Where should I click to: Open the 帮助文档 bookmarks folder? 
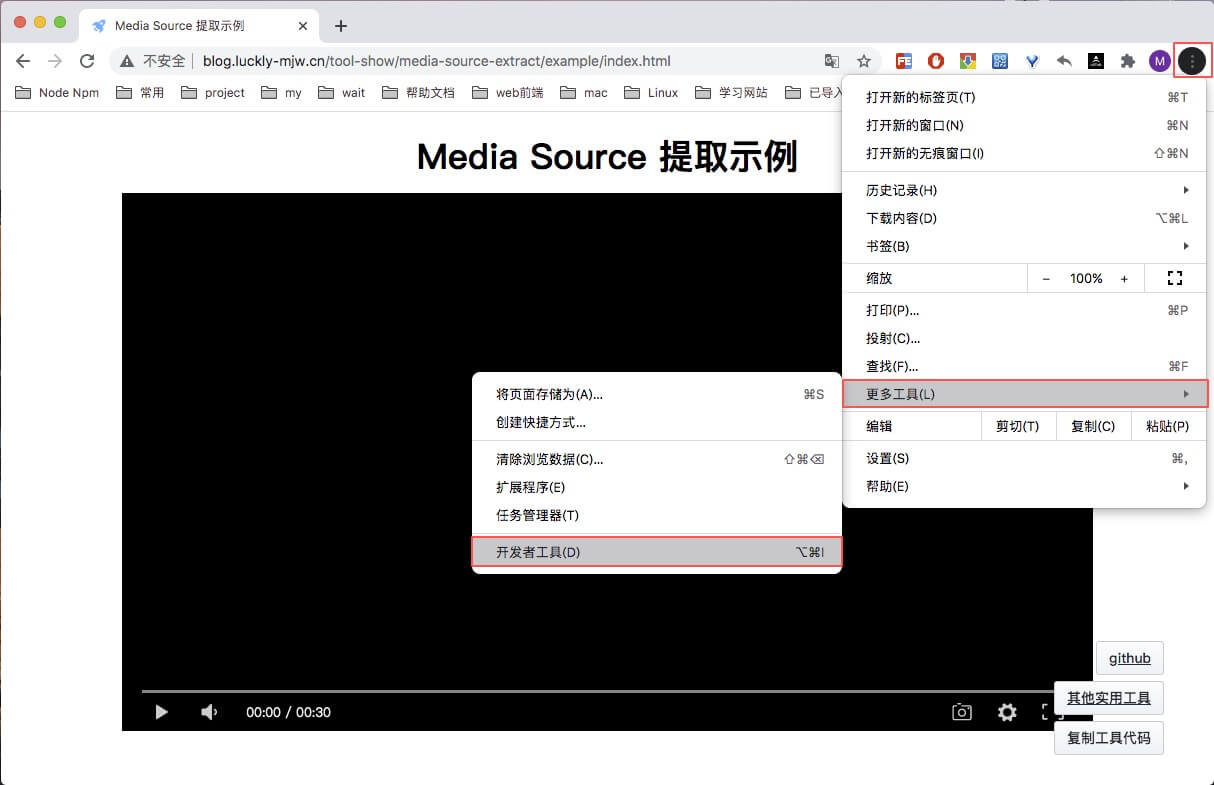pos(418,92)
